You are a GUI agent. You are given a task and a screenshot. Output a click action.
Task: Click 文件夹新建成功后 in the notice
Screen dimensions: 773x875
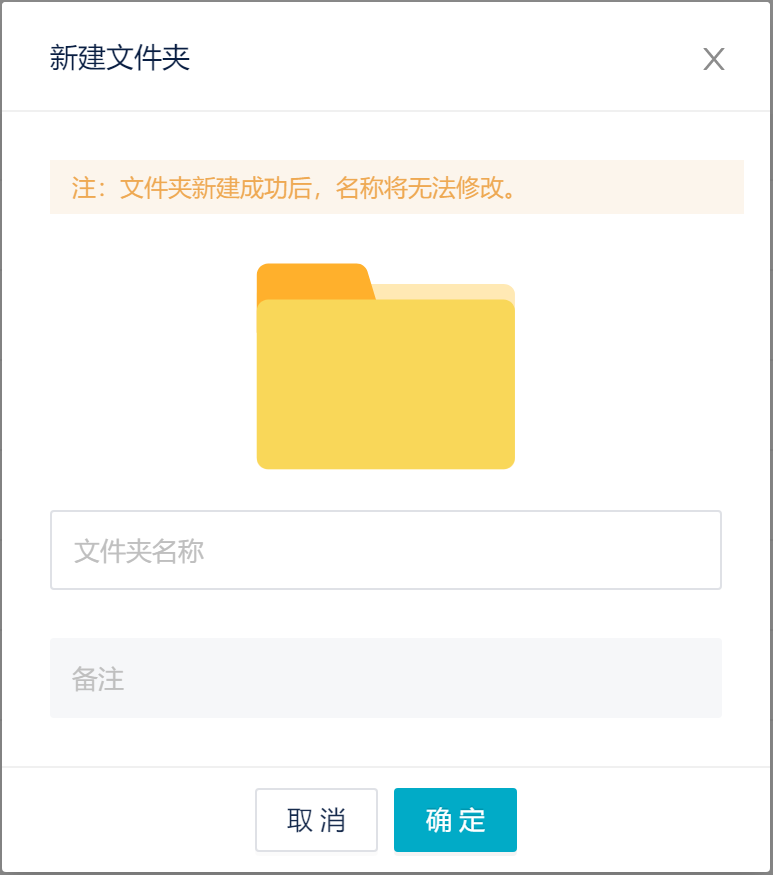[215, 188]
